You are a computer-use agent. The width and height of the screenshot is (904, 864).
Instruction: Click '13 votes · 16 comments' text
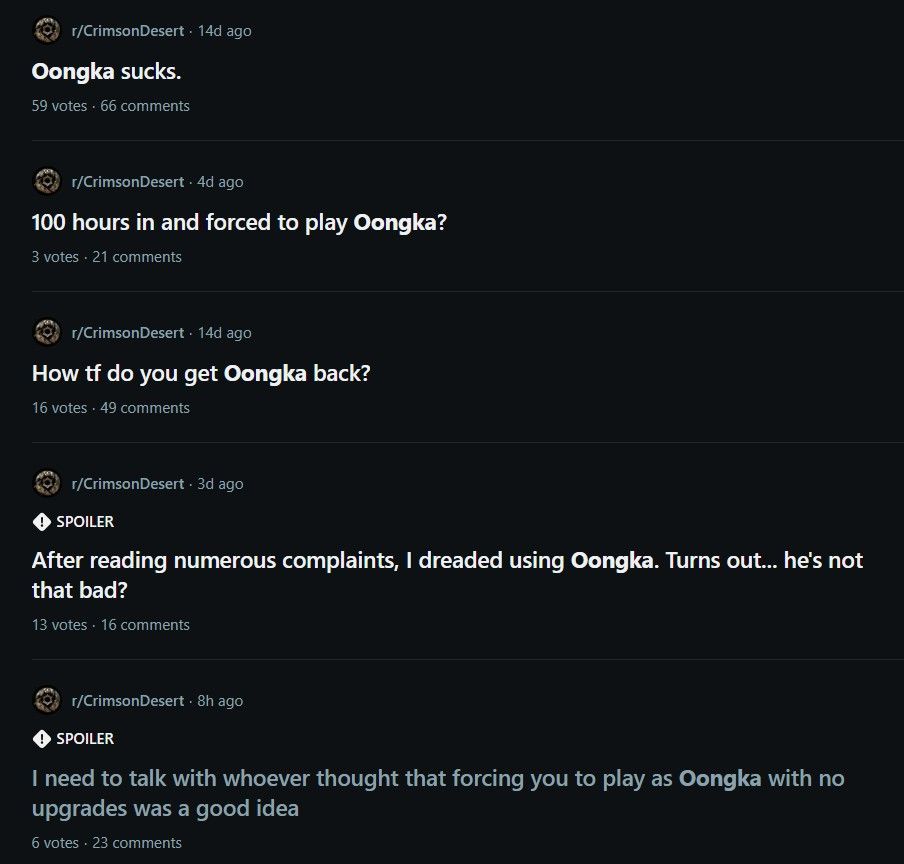click(110, 625)
